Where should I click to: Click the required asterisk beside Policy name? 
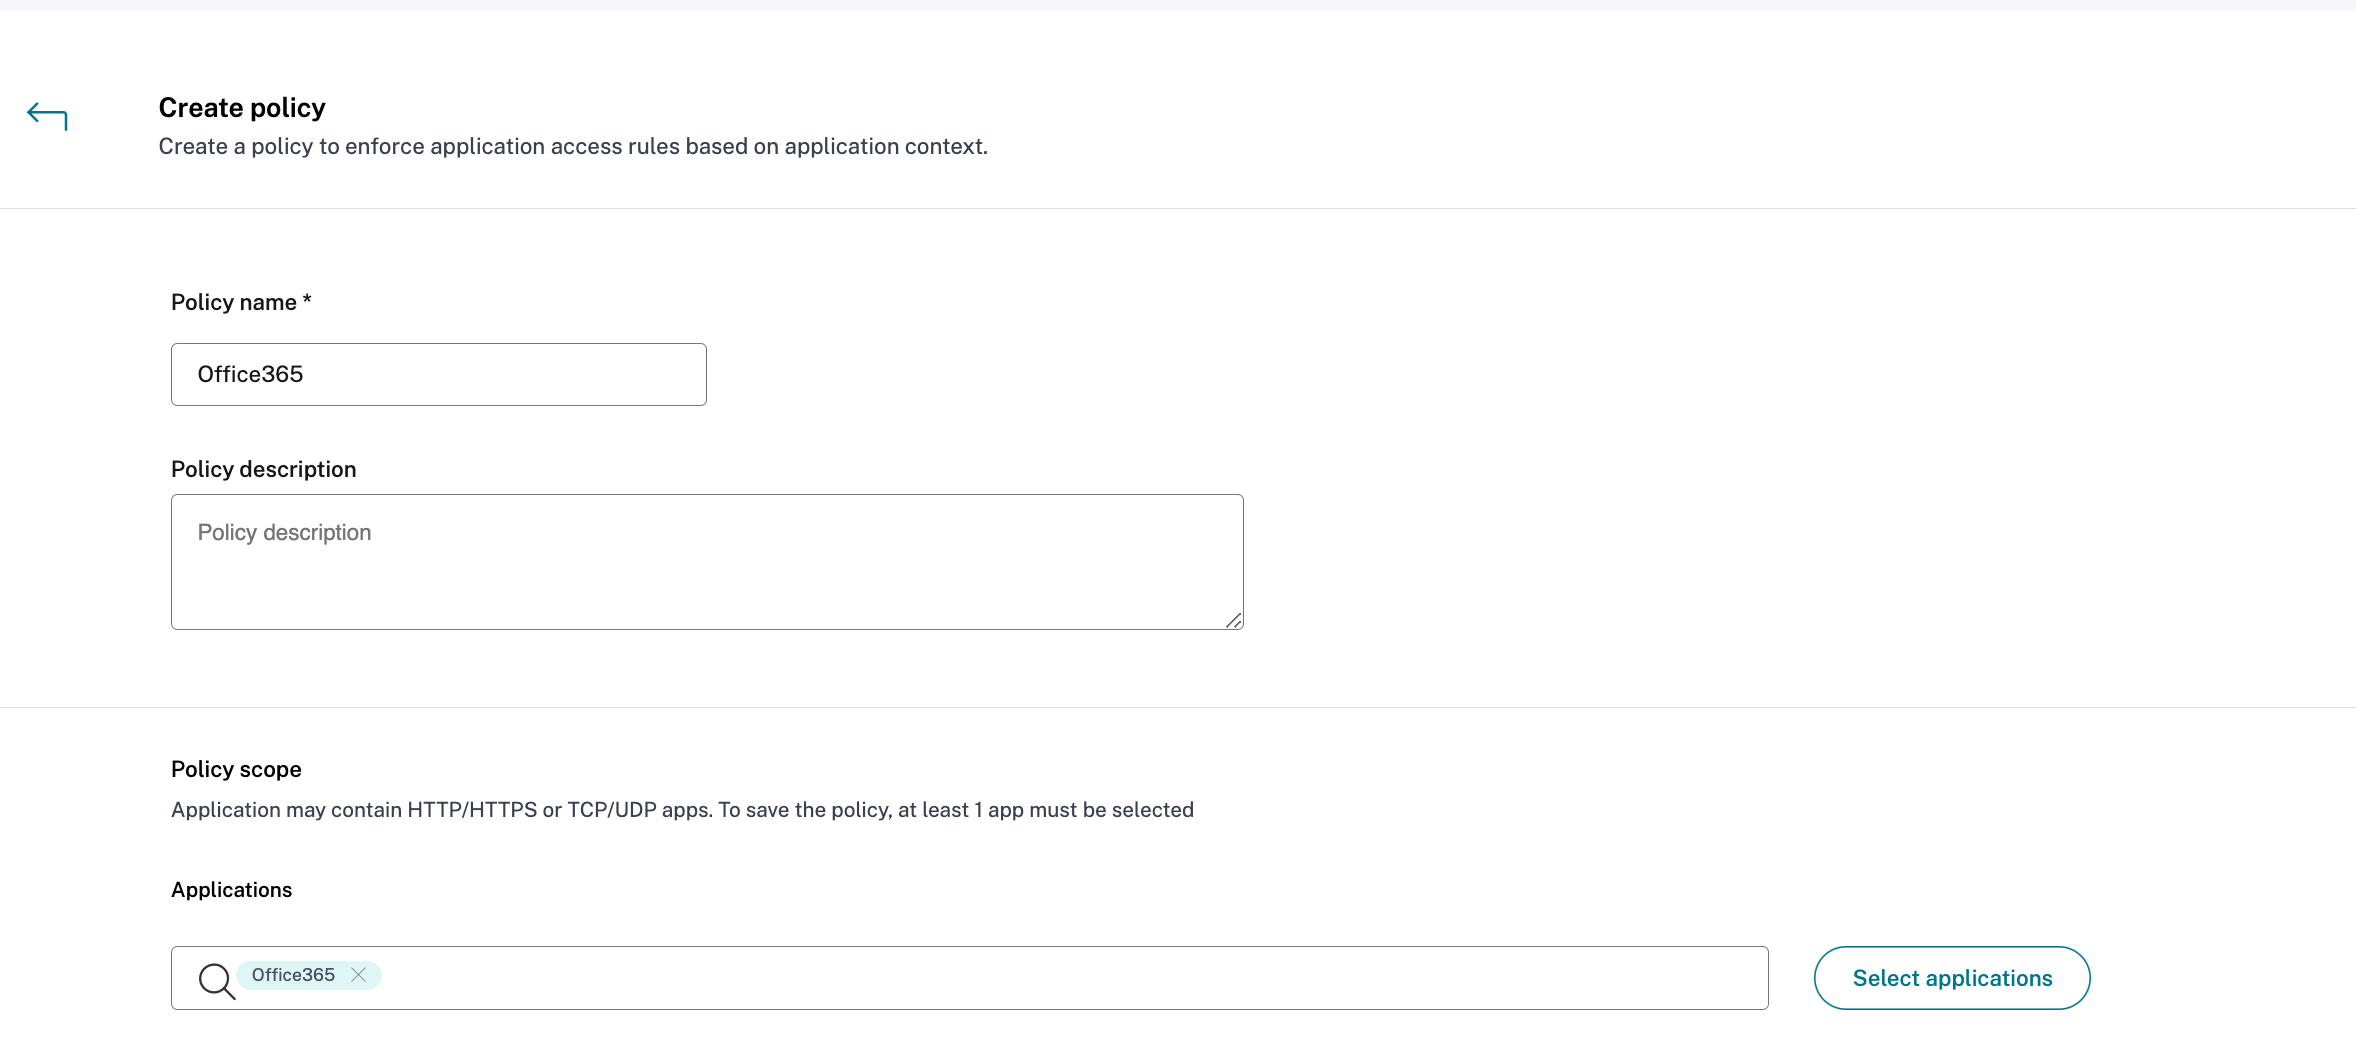click(307, 300)
